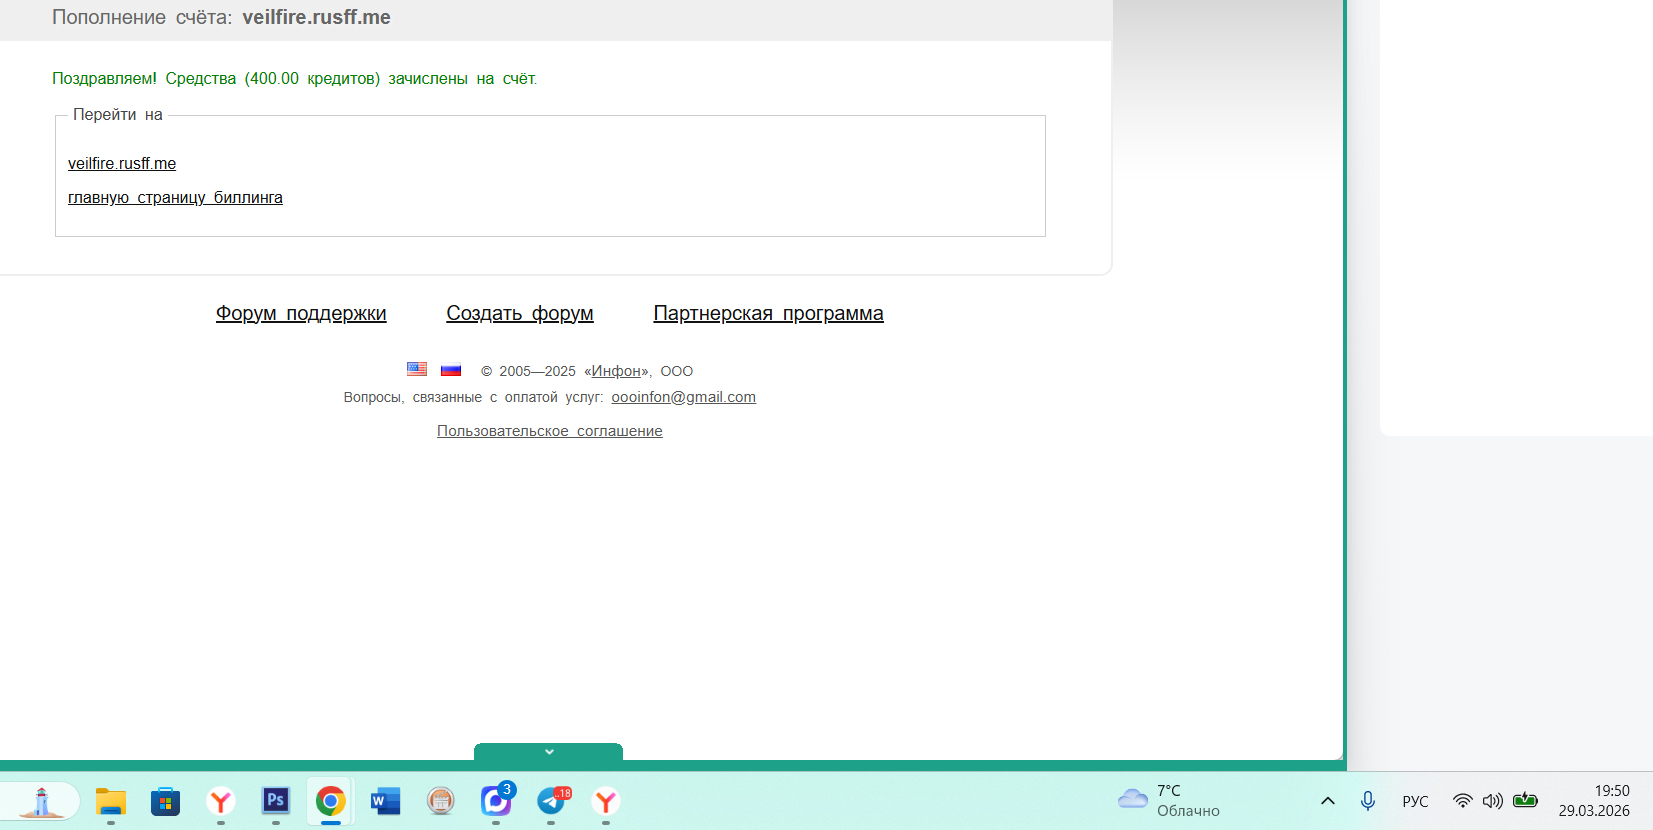This screenshot has height=830, width=1653.
Task: Click heading Пополнение счёта: veilfire.rusff.me
Action: [221, 17]
